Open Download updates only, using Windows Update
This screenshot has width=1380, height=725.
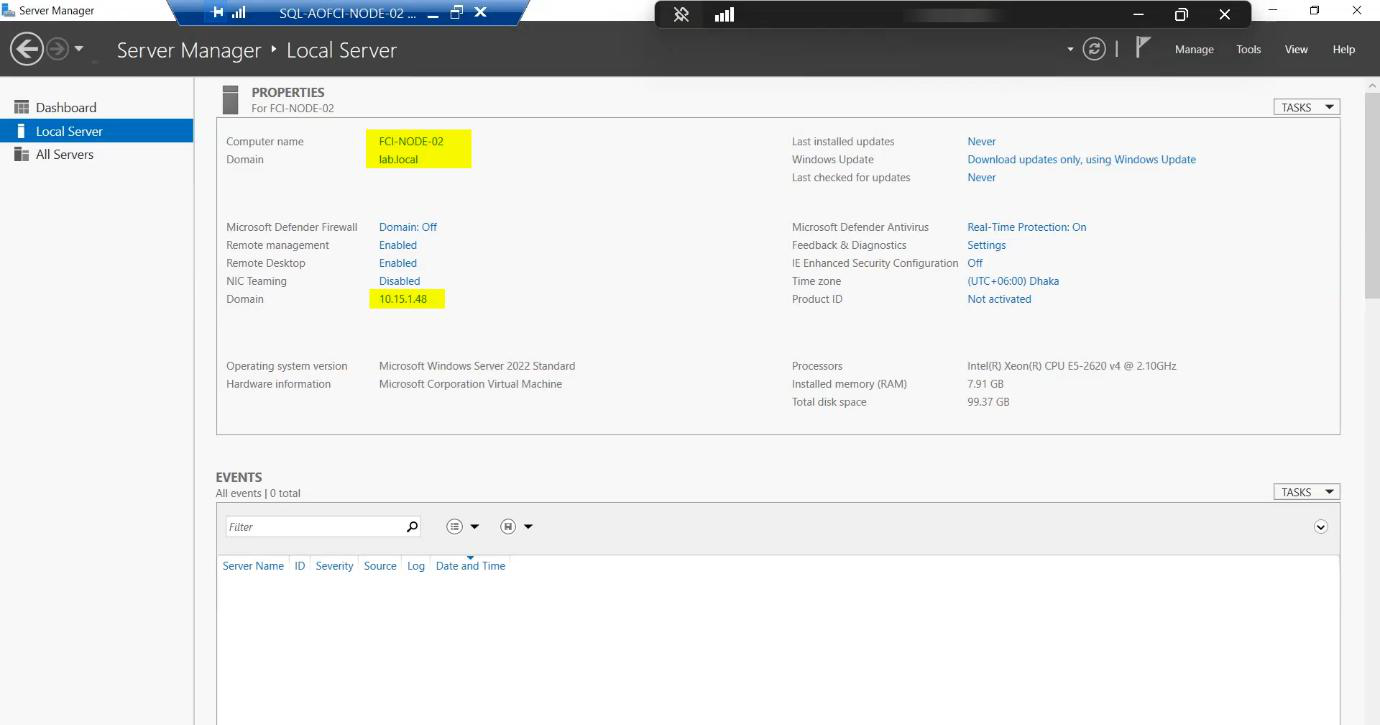tap(1081, 159)
